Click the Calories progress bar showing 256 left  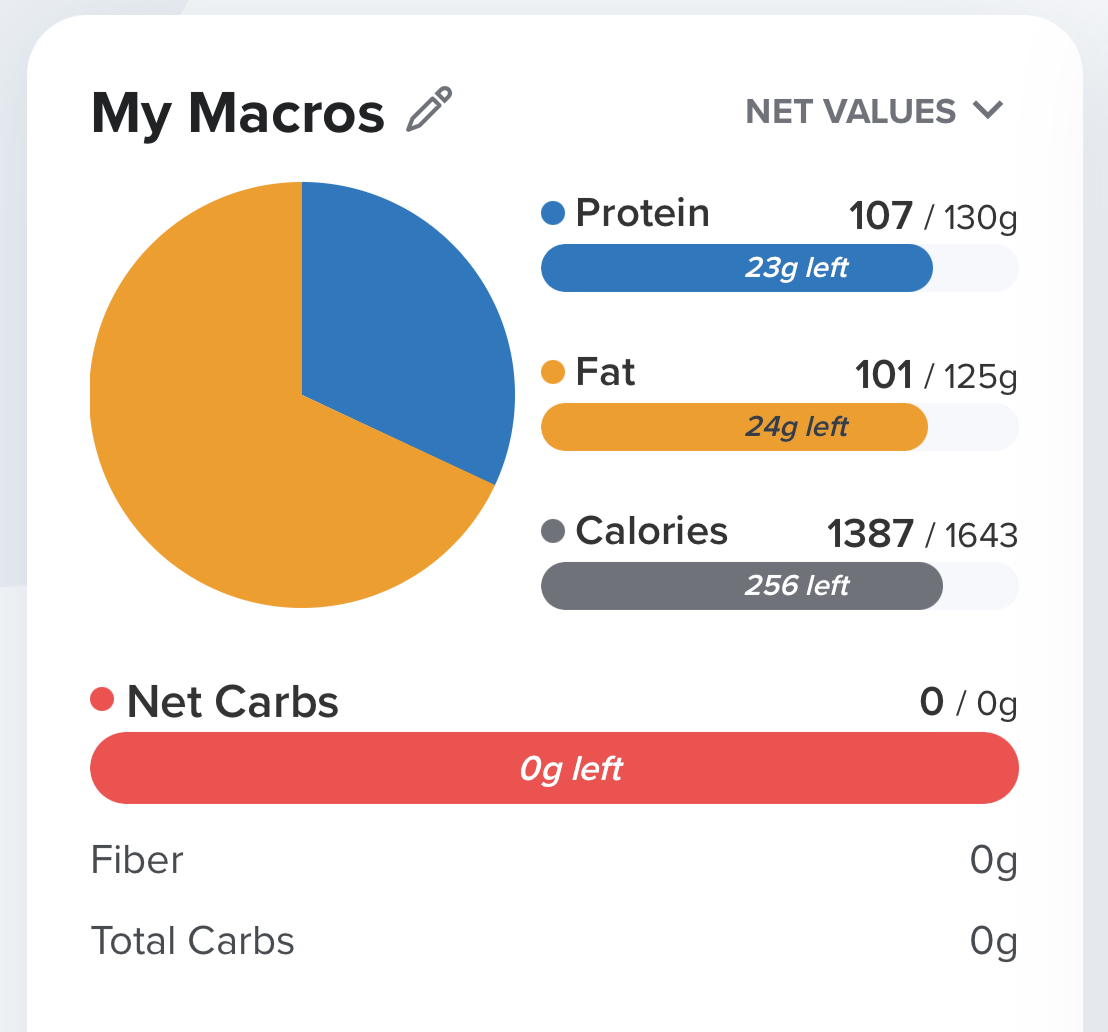coord(741,586)
